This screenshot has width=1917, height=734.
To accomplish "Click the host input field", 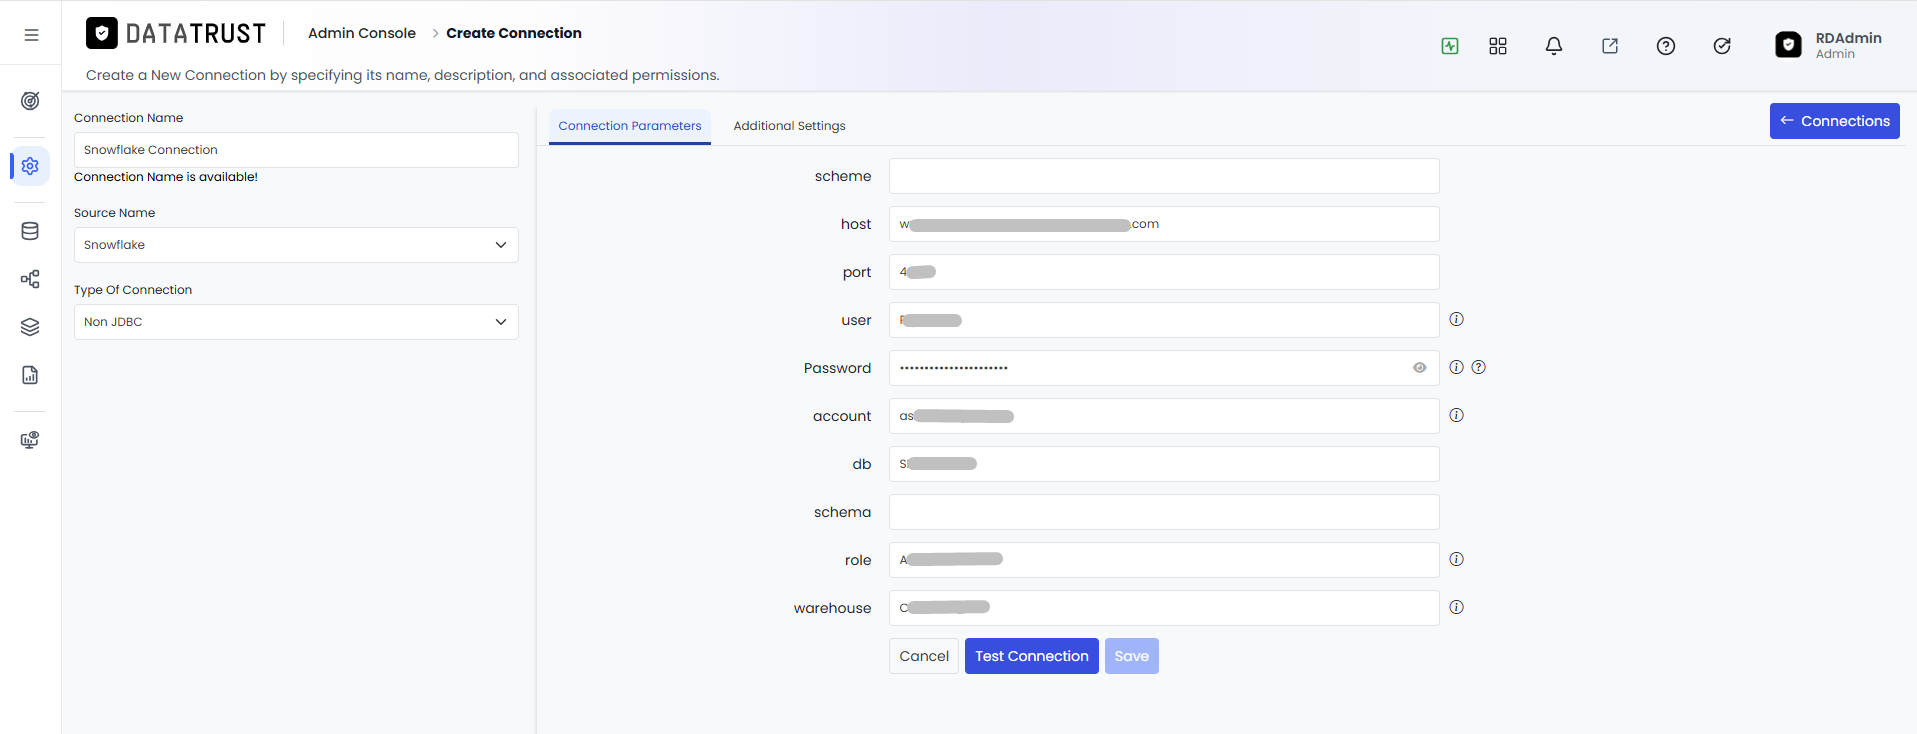I will 1164,224.
